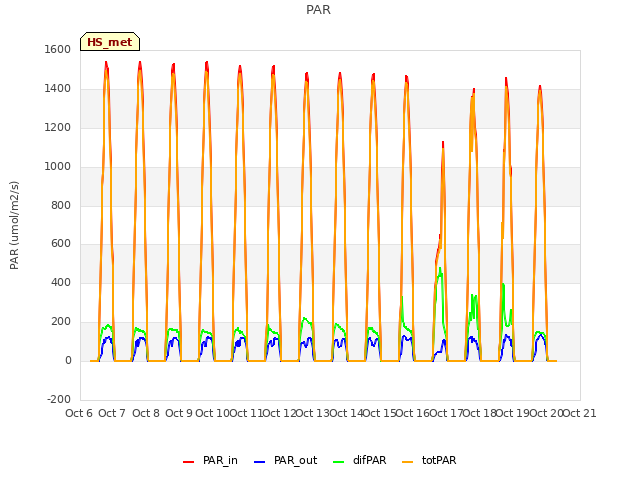Click the Oct 9 x-axis label
Screen dimensions: 640x480
click(179, 413)
